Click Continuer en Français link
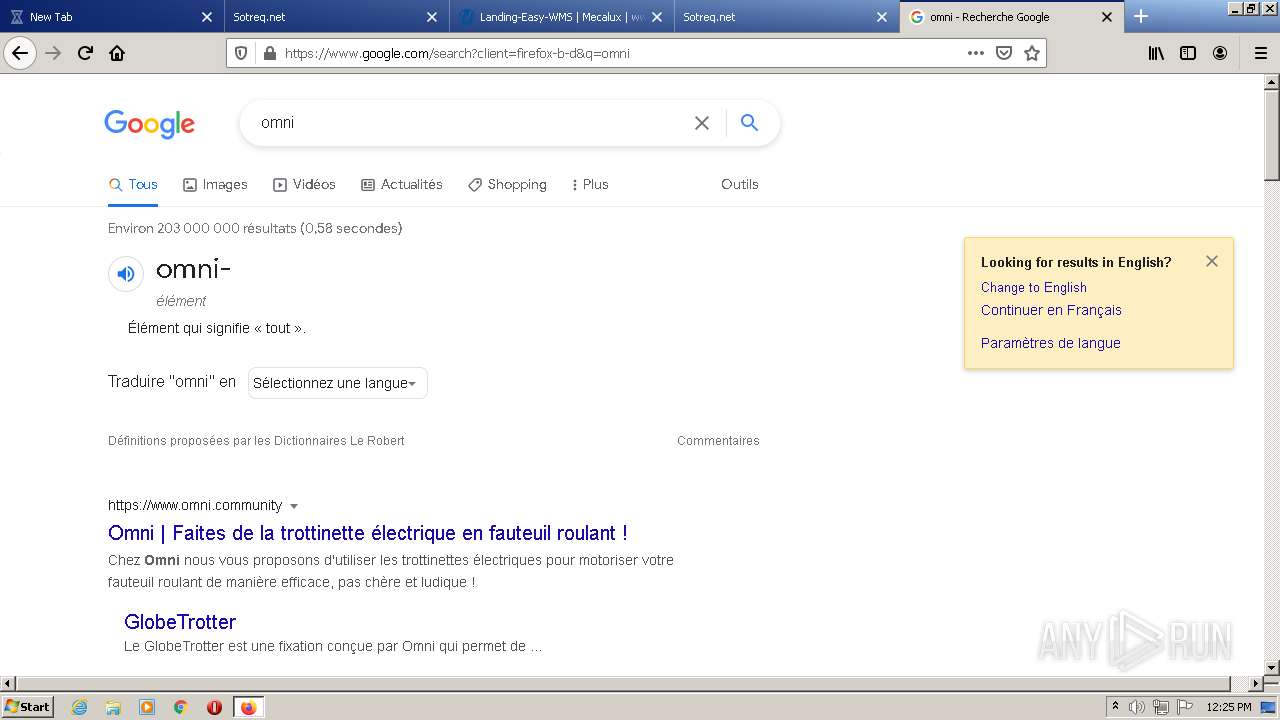Image resolution: width=1280 pixels, height=720 pixels. 1051,310
